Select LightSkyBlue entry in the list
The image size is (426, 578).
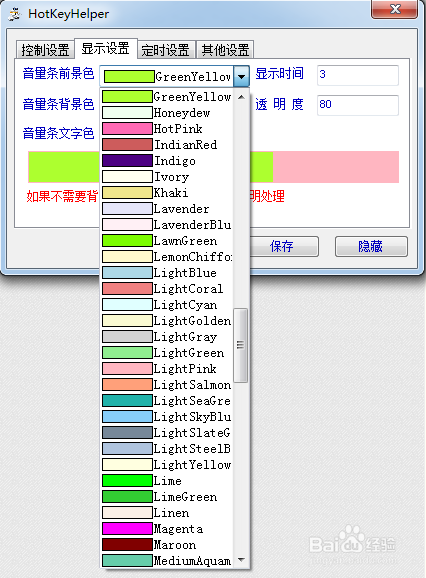pyautogui.click(x=167, y=417)
